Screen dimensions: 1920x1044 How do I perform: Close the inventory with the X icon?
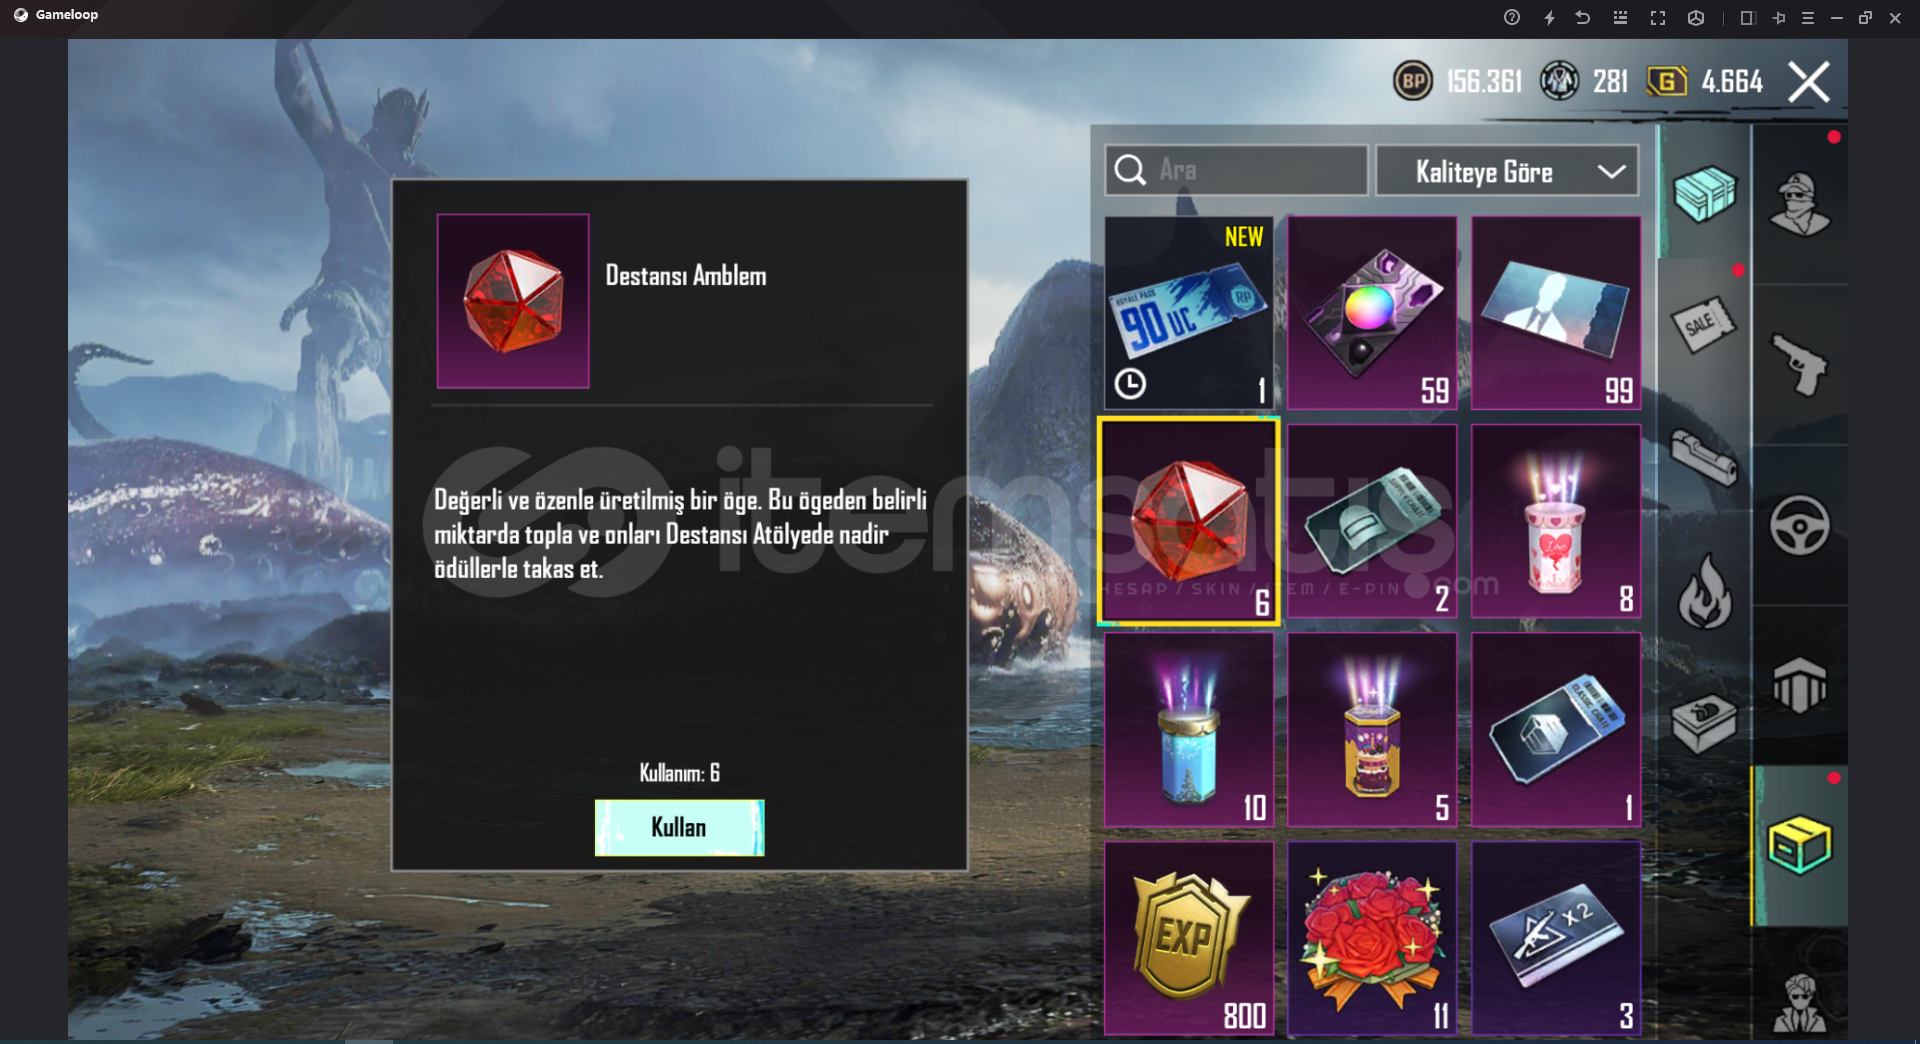click(1809, 81)
